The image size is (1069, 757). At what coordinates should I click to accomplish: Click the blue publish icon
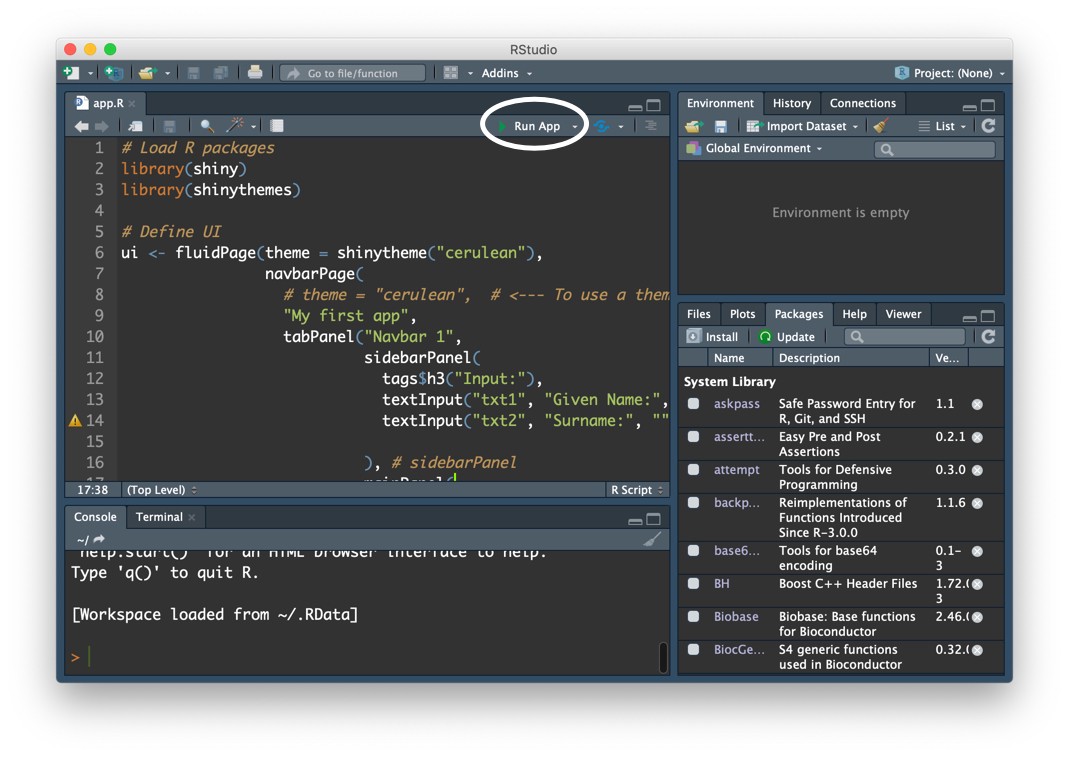[601, 125]
